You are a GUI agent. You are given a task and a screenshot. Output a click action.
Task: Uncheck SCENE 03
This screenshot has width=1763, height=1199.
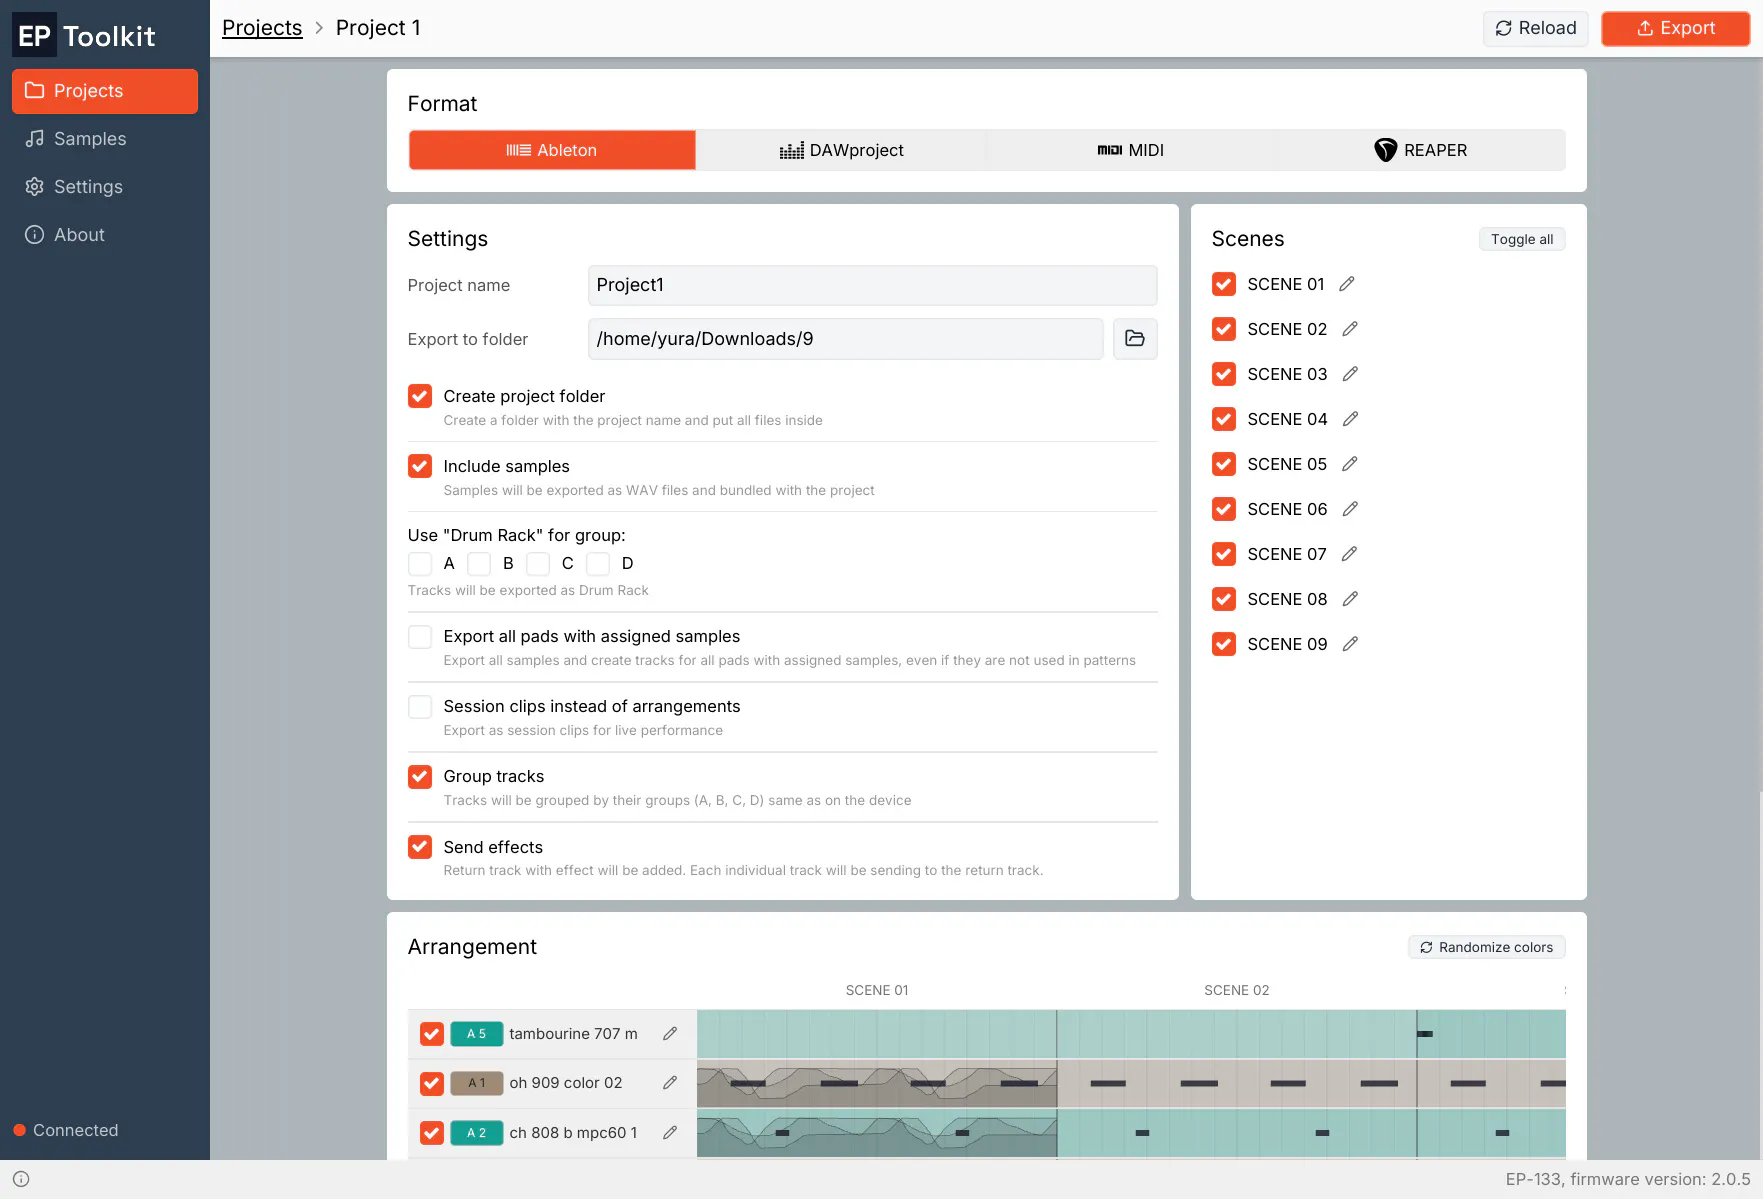1224,374
